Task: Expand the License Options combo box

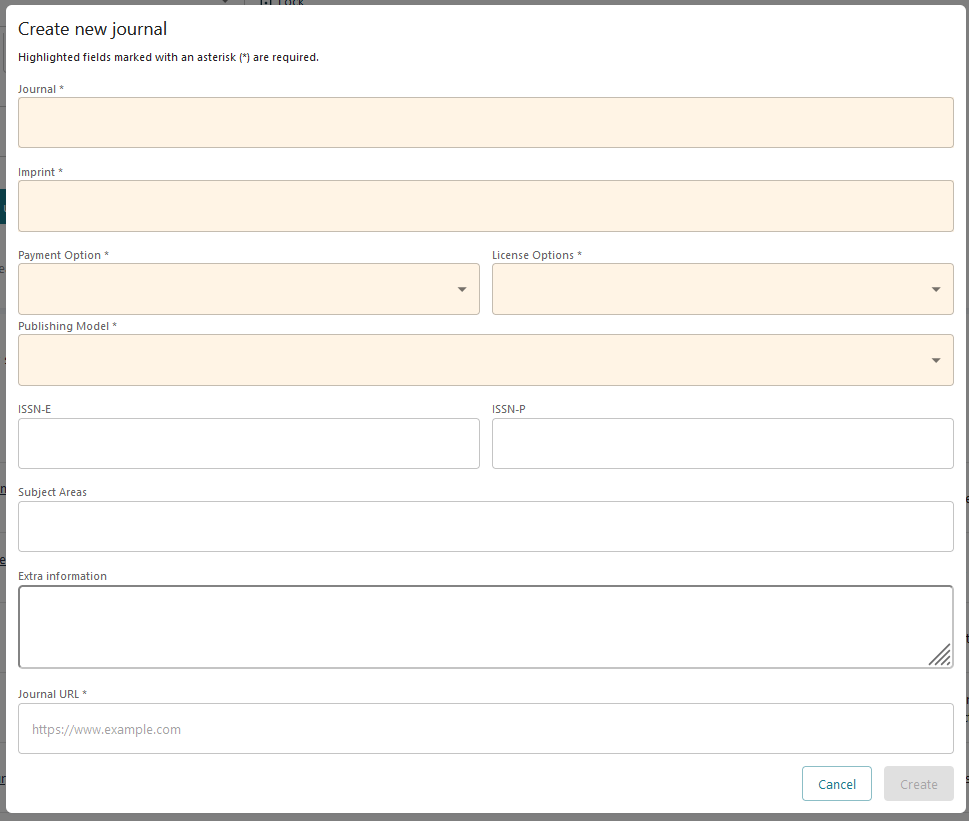Action: (722, 288)
